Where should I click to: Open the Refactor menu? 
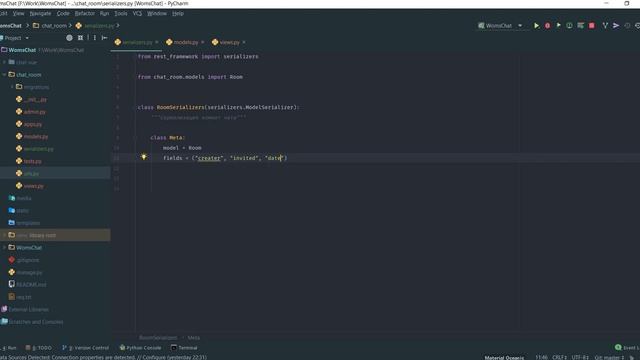84,13
